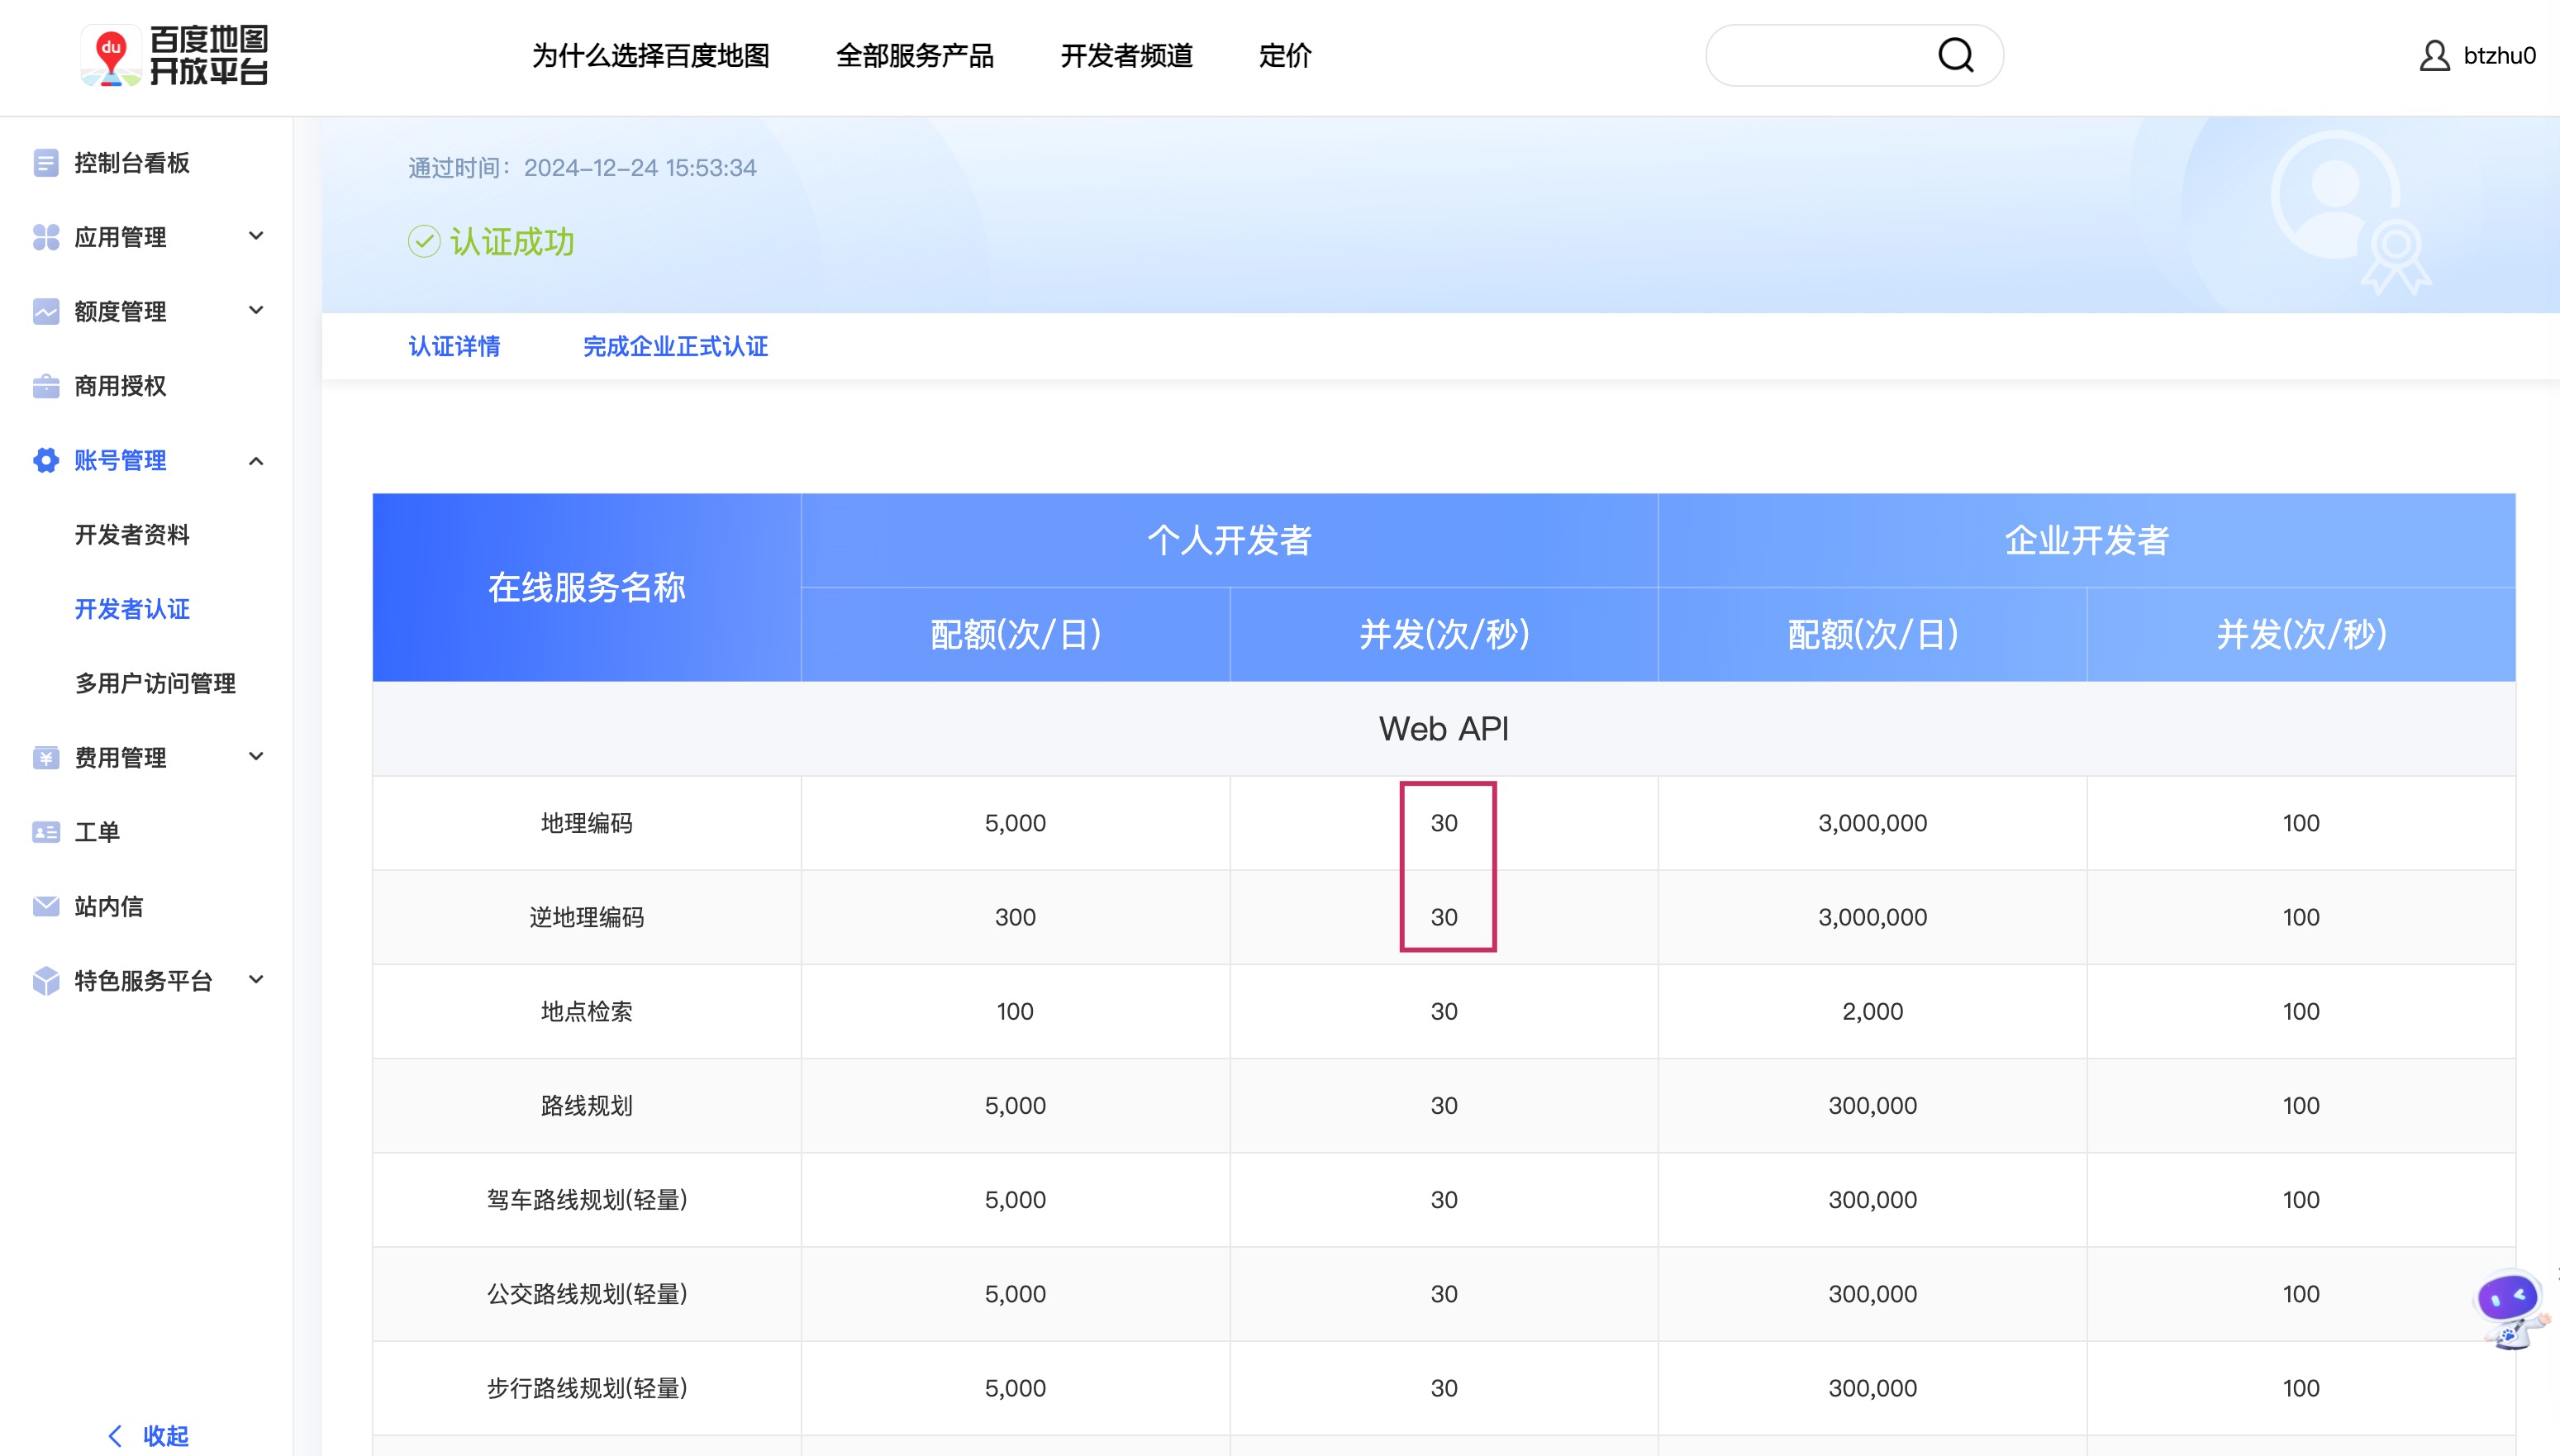Click 3,000,000 enterprise quota for 地理编码
The image size is (2560, 1456).
coord(1872,823)
